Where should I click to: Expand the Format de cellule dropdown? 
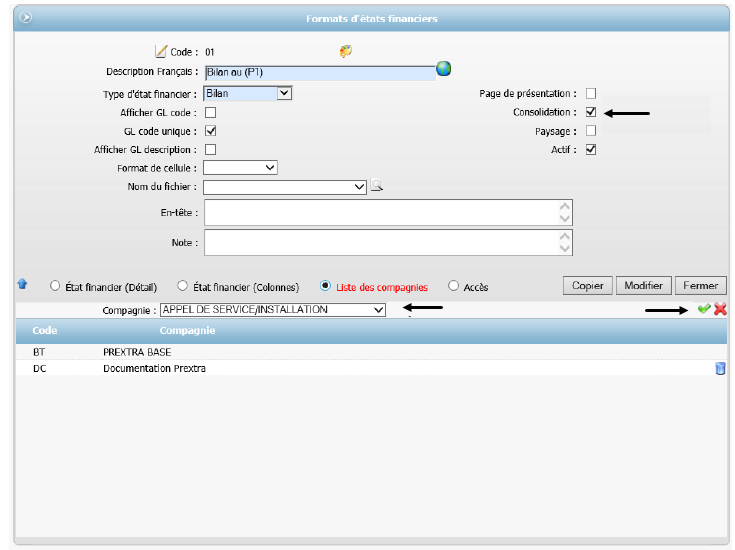coord(269,168)
